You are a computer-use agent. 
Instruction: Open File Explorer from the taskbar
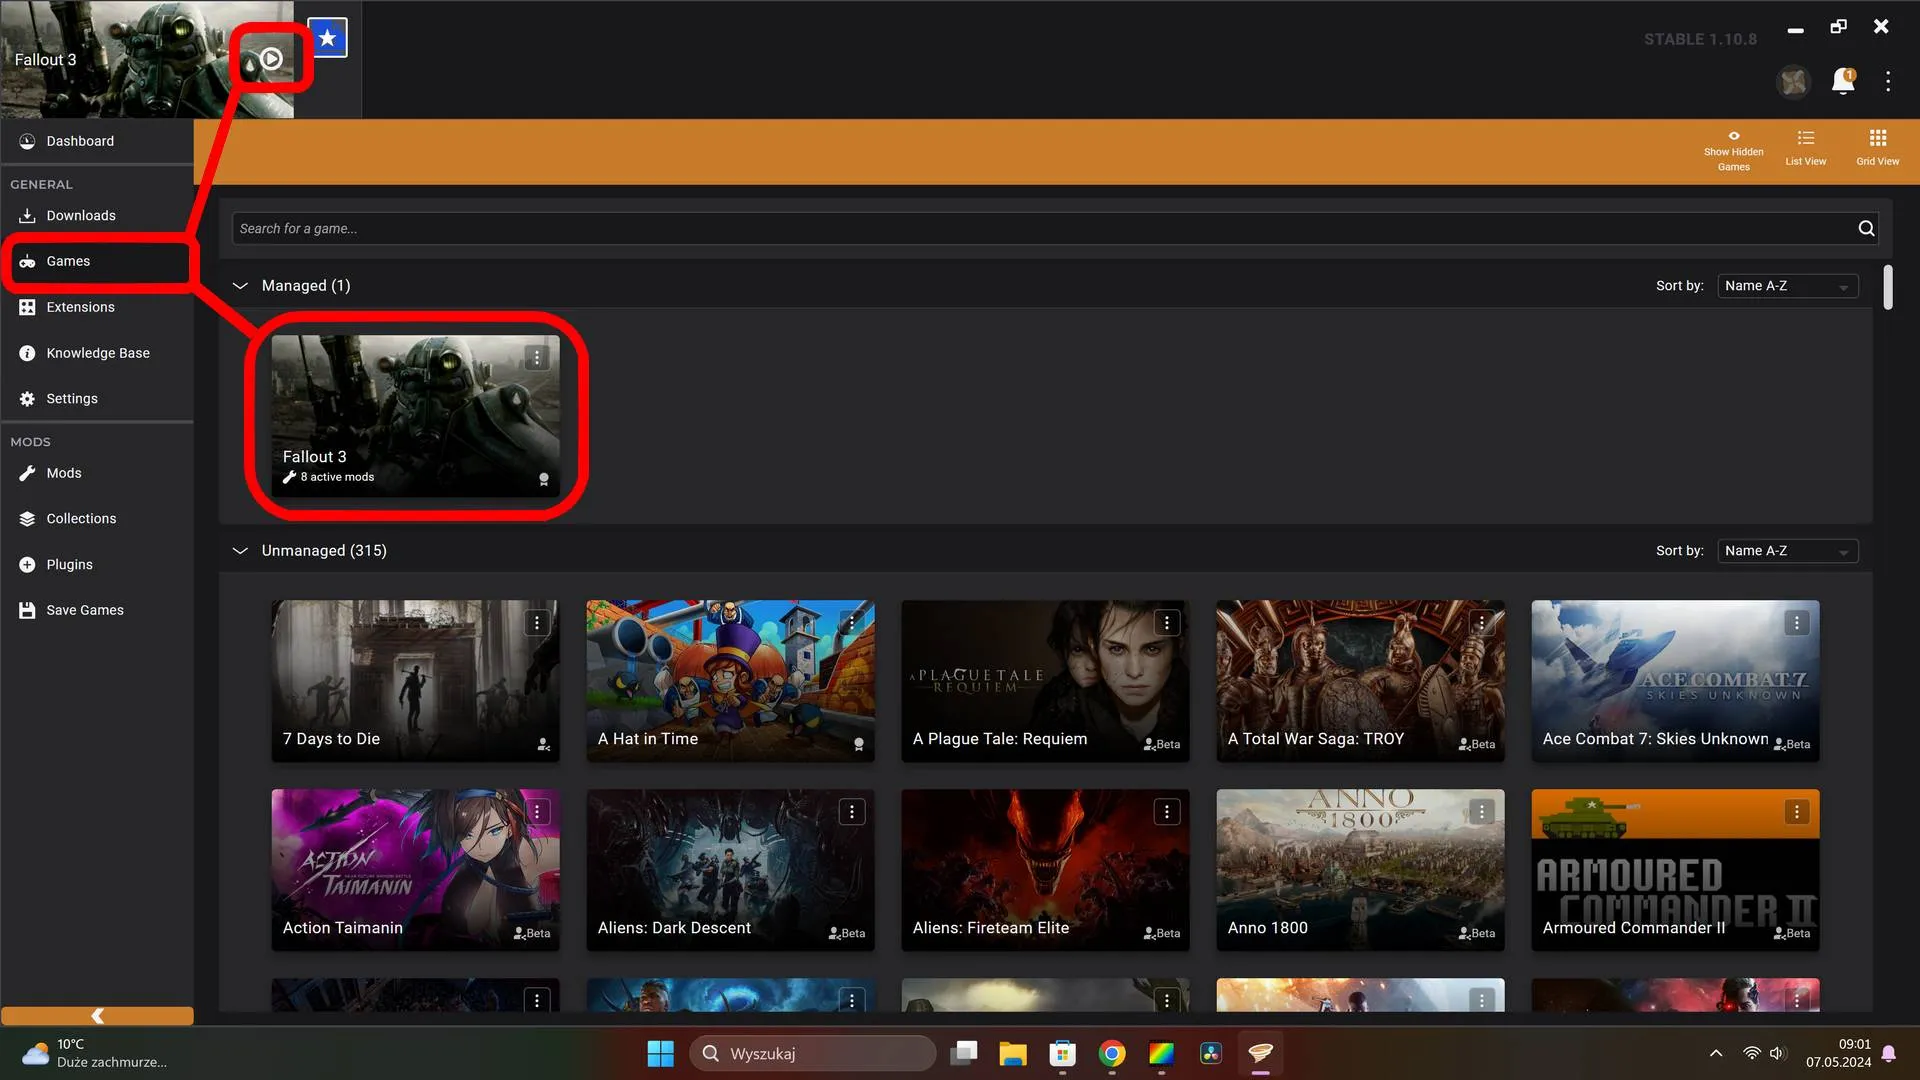point(1012,1053)
